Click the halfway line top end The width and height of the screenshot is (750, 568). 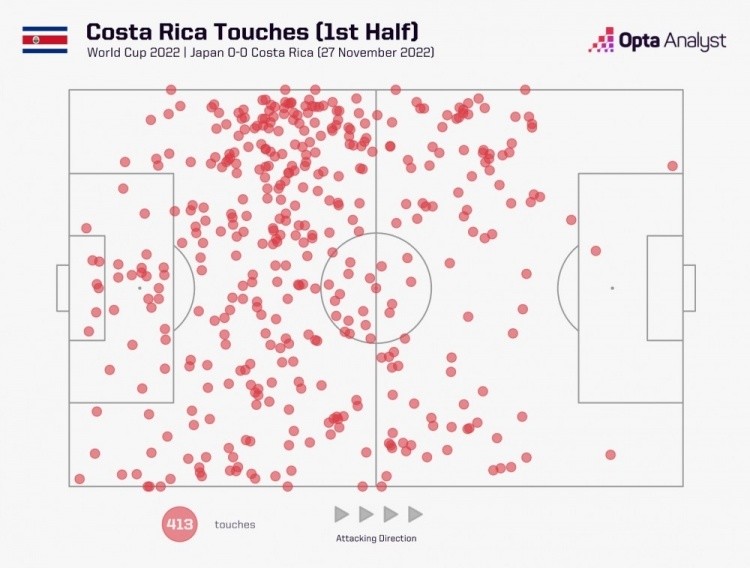[x=376, y=92]
